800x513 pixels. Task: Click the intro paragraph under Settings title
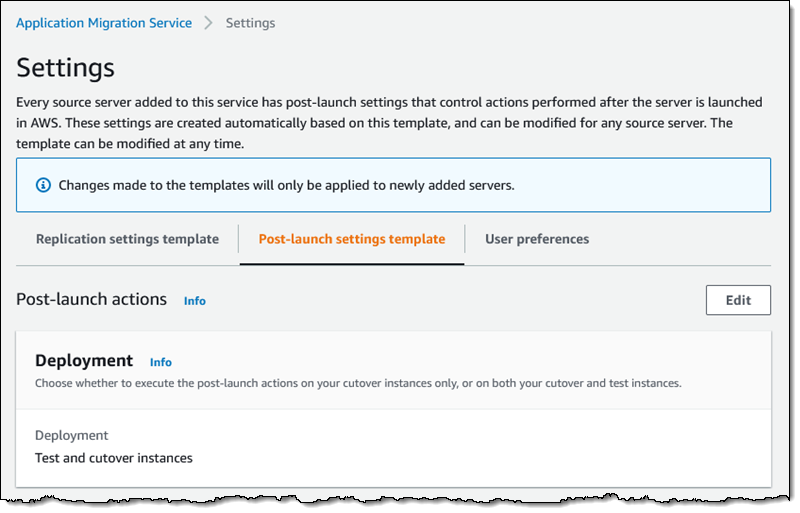pyautogui.click(x=390, y=123)
